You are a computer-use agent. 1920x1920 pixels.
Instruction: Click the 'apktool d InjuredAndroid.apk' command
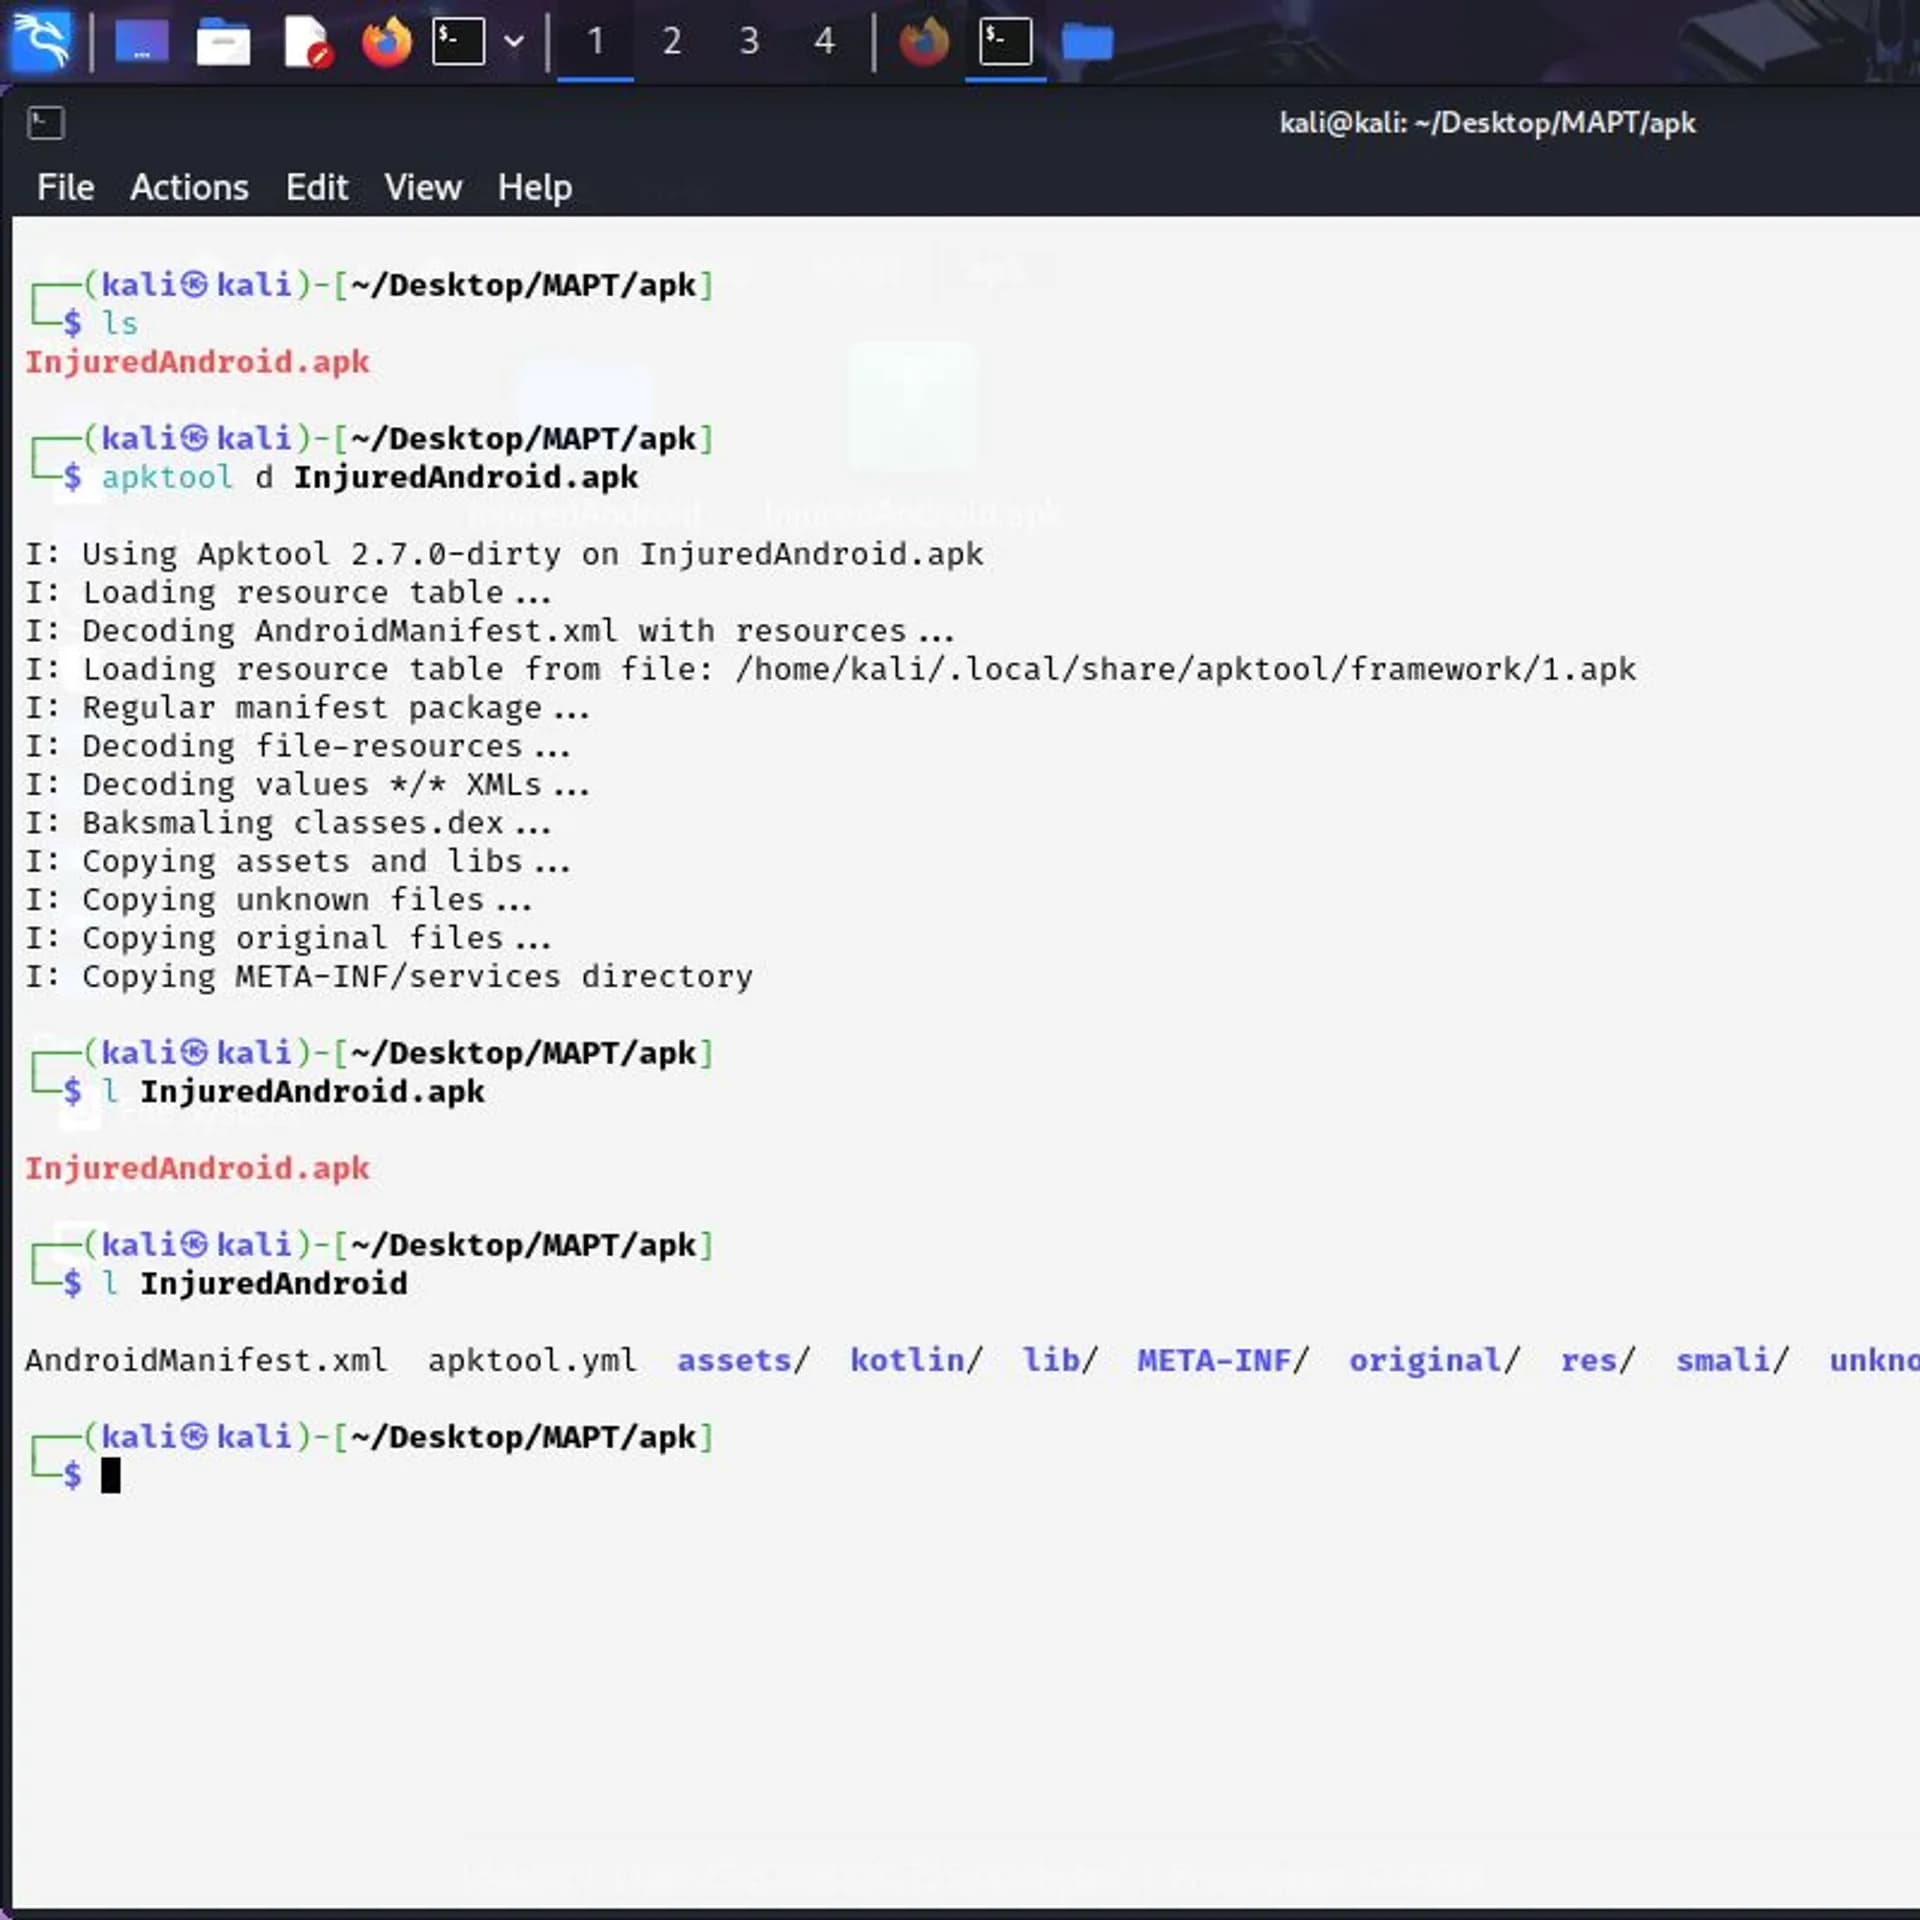370,477
